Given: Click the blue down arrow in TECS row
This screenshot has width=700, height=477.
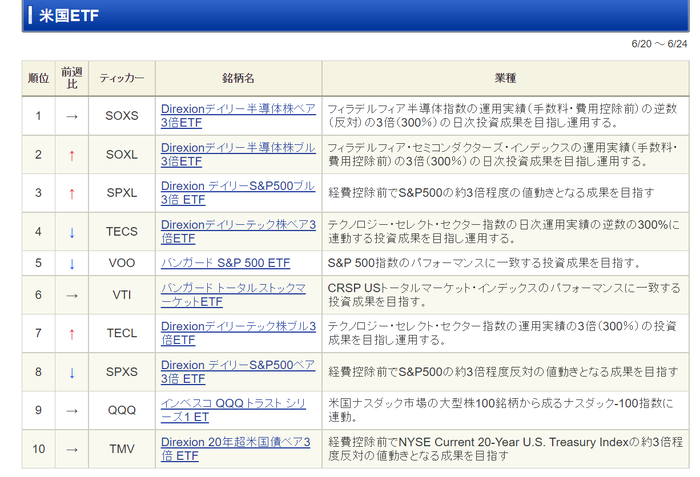Looking at the screenshot, I should [x=72, y=232].
